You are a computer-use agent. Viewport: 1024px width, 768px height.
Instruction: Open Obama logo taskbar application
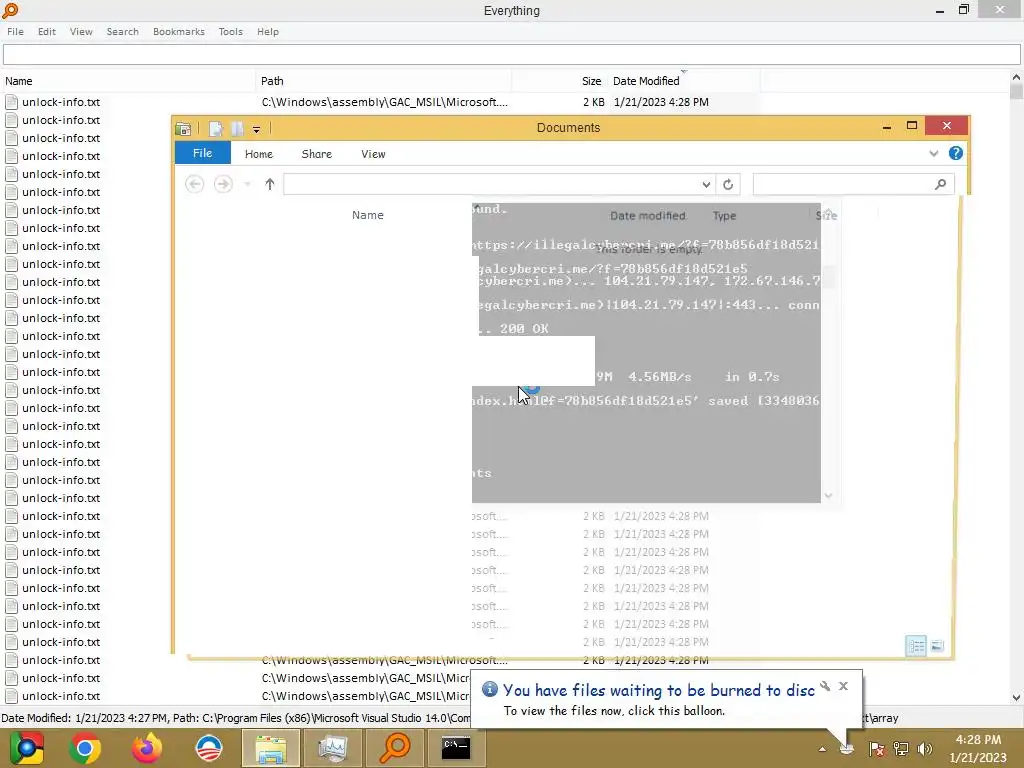209,748
